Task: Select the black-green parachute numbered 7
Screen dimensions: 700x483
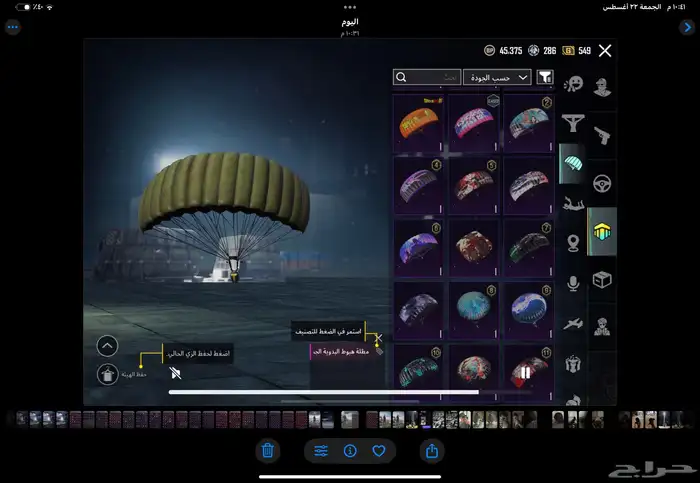Action: [x=529, y=248]
